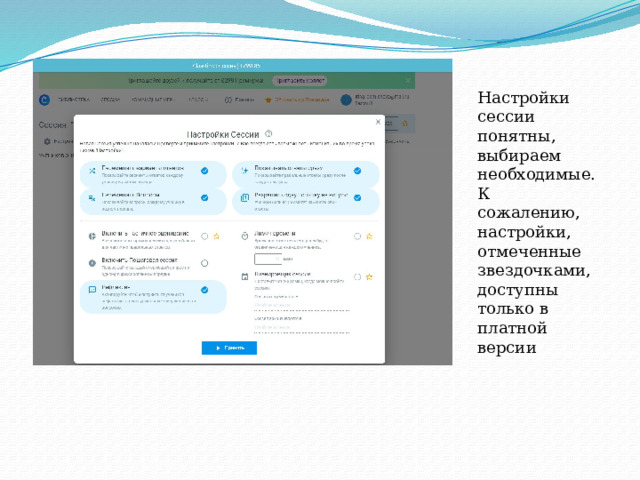Image resolution: width=640 pixels, height=480 pixels.
Task: Click the sparkle icon for showing correct answers
Action: pyautogui.click(x=244, y=171)
